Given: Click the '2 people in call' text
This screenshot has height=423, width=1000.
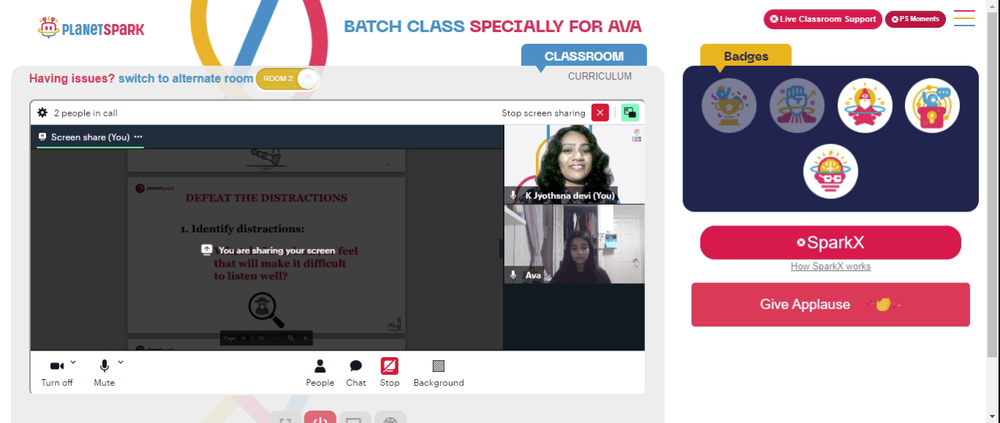Looking at the screenshot, I should pyautogui.click(x=85, y=113).
